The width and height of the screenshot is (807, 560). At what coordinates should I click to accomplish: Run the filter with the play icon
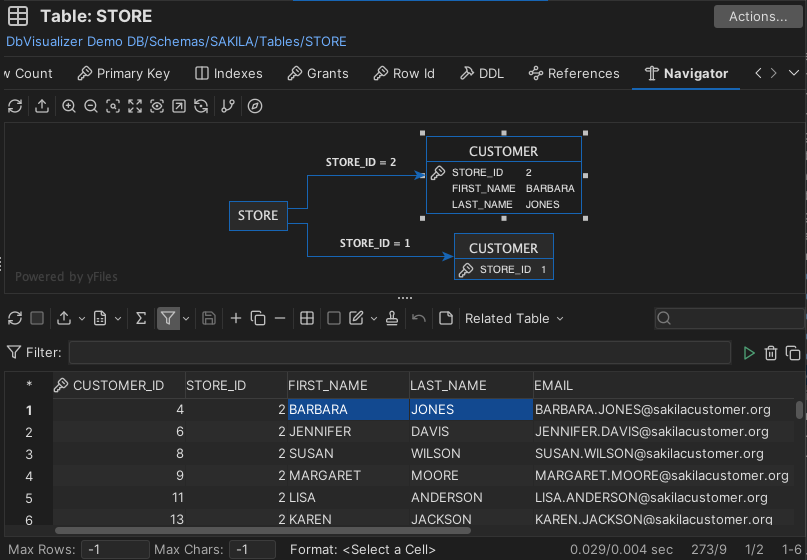click(749, 353)
